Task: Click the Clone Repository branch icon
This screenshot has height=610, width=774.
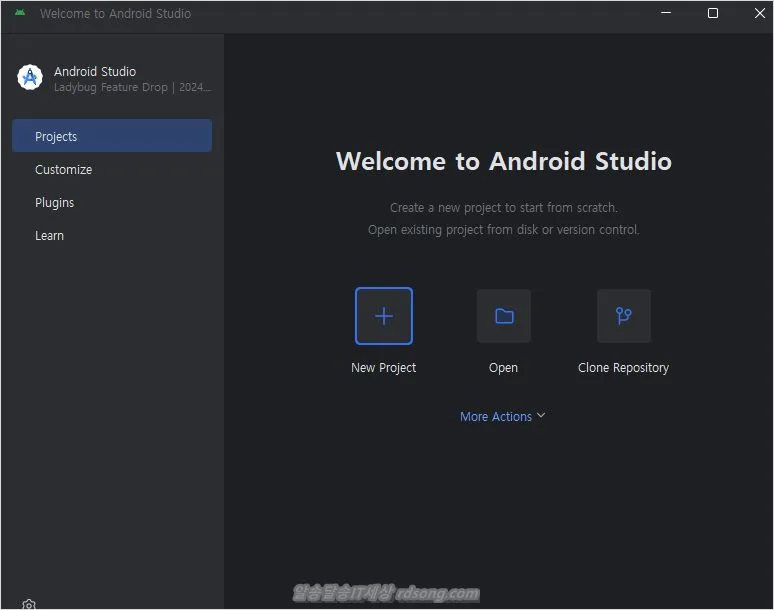Action: 623,316
